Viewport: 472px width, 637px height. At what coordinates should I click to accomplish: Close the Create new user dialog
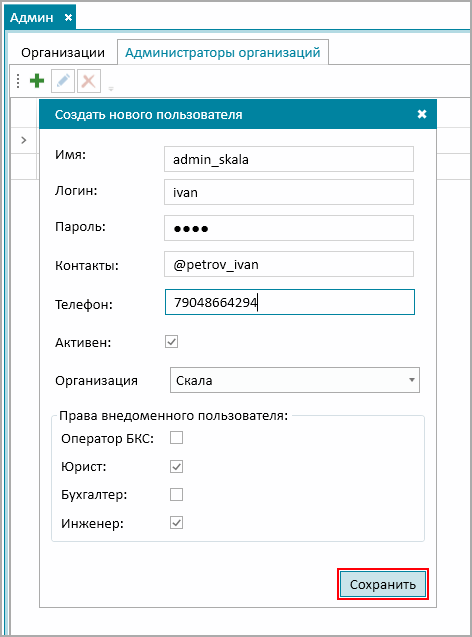point(422,114)
